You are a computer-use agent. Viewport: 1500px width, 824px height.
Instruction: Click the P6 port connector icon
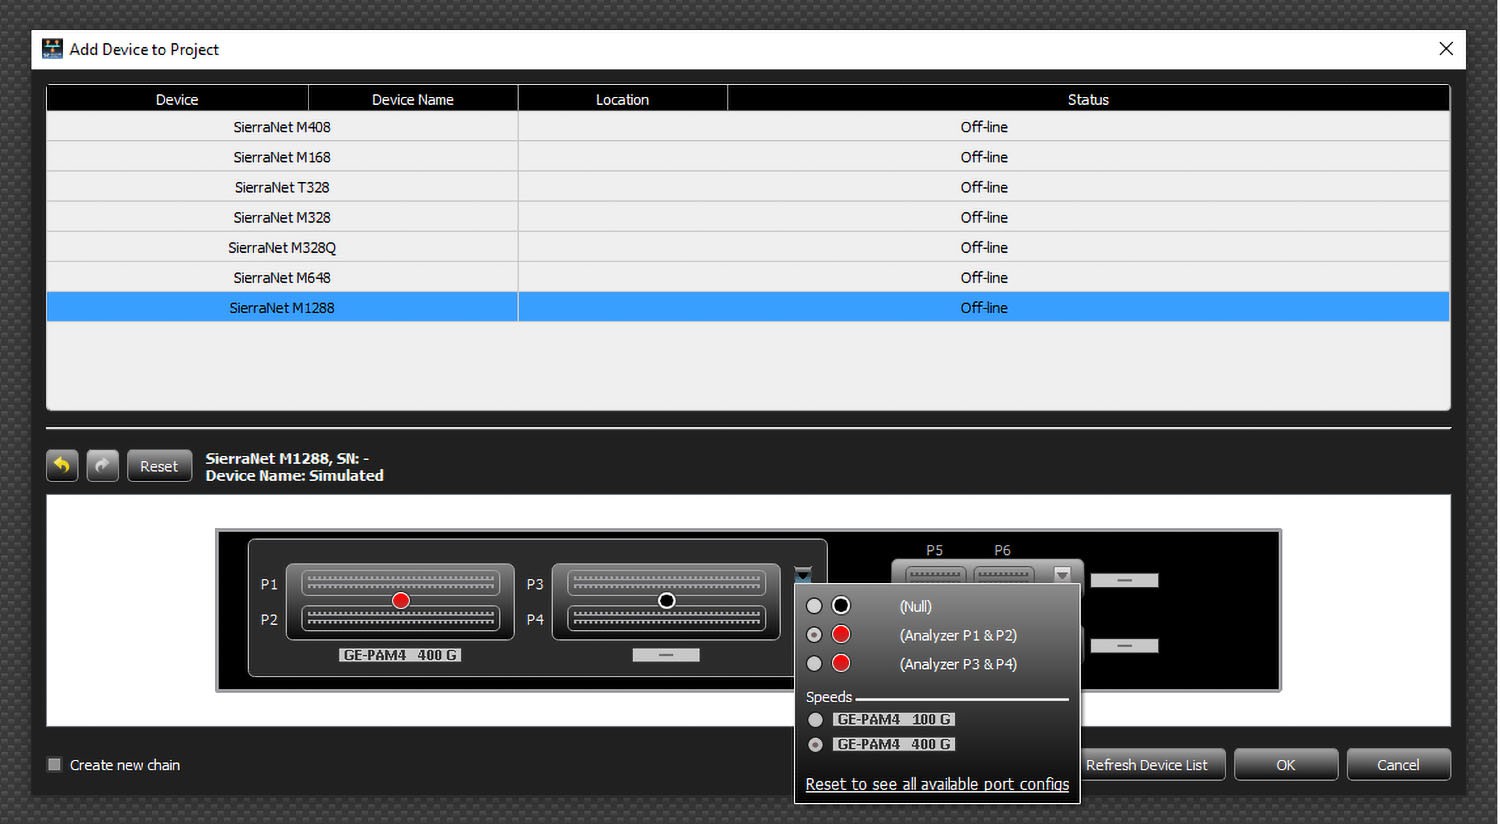coord(1003,575)
